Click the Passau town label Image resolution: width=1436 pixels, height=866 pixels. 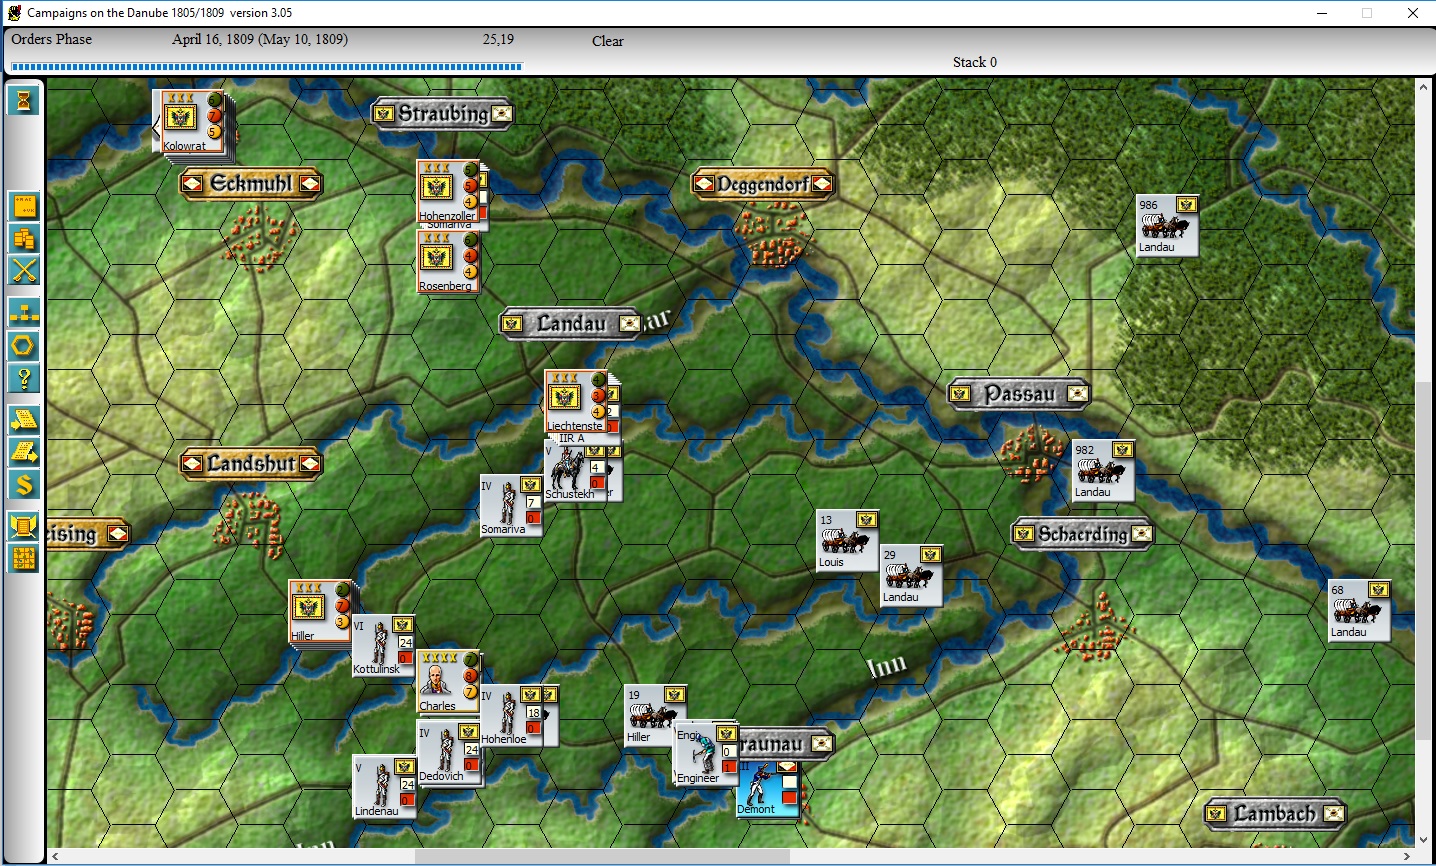[x=1019, y=393]
